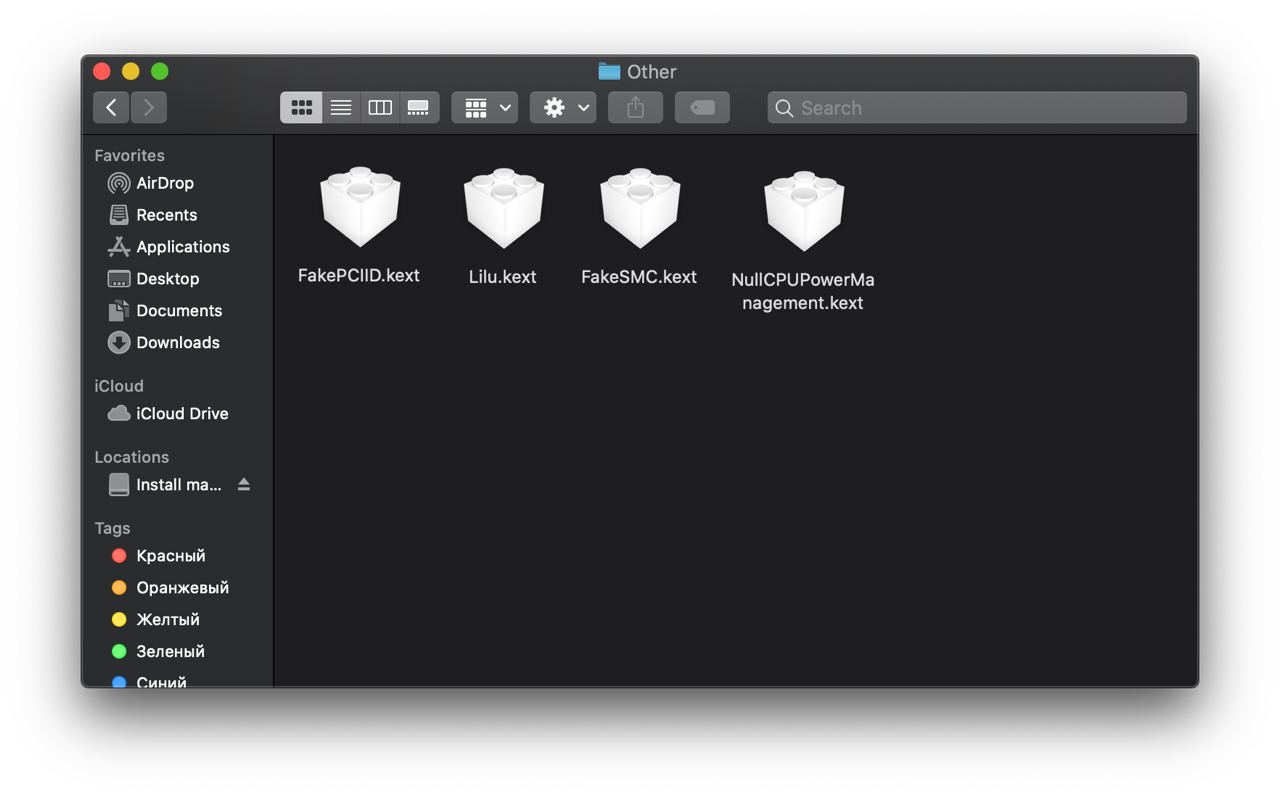Select the NullCPUPowerManagement.kext file icon
Image resolution: width=1280 pixels, height=795 pixels.
point(804,210)
